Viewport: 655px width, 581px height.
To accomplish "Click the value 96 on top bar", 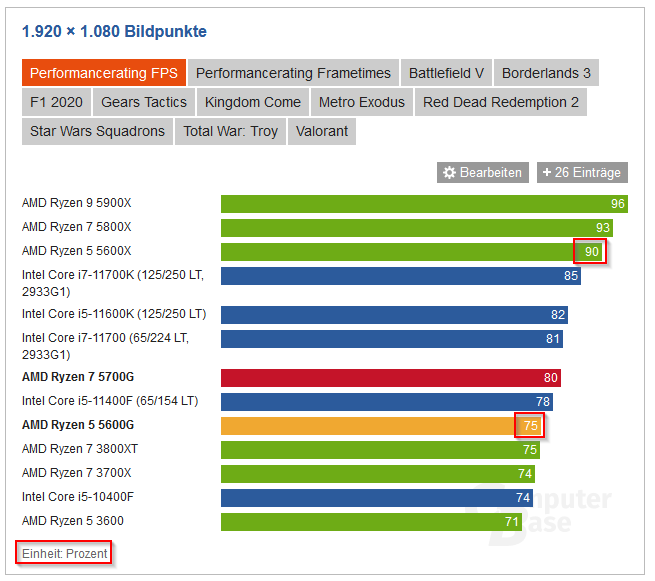I will tap(618, 204).
